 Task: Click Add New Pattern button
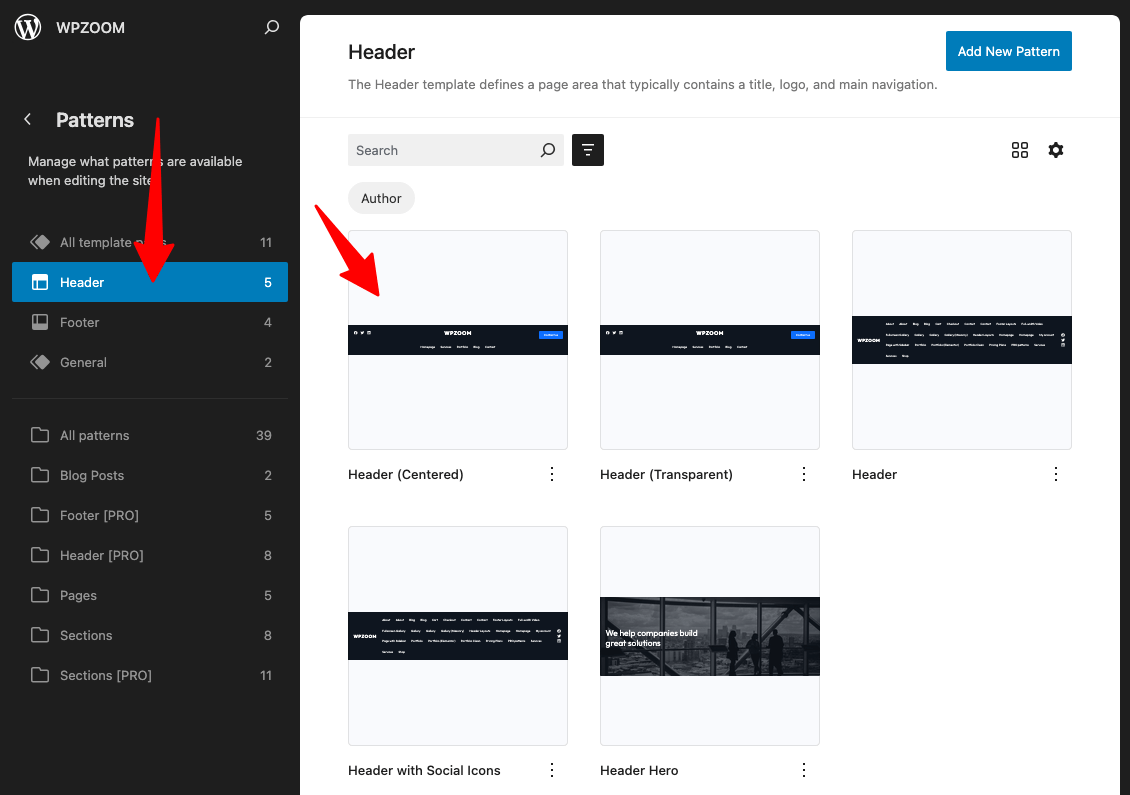(1008, 51)
